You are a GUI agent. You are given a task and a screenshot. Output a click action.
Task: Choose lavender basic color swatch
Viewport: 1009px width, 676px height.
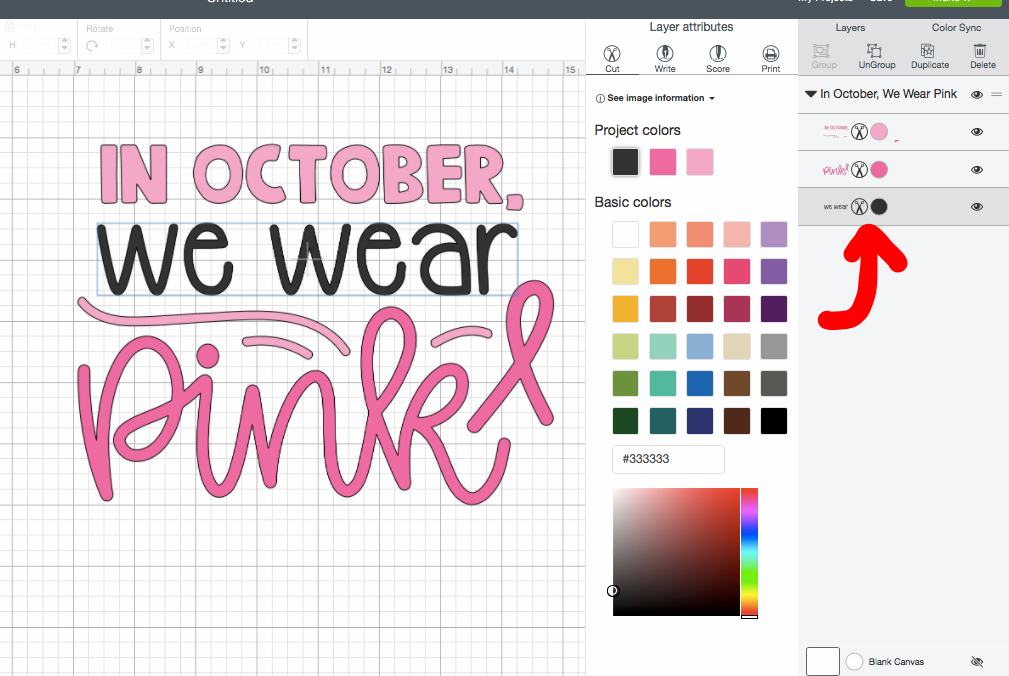[773, 234]
